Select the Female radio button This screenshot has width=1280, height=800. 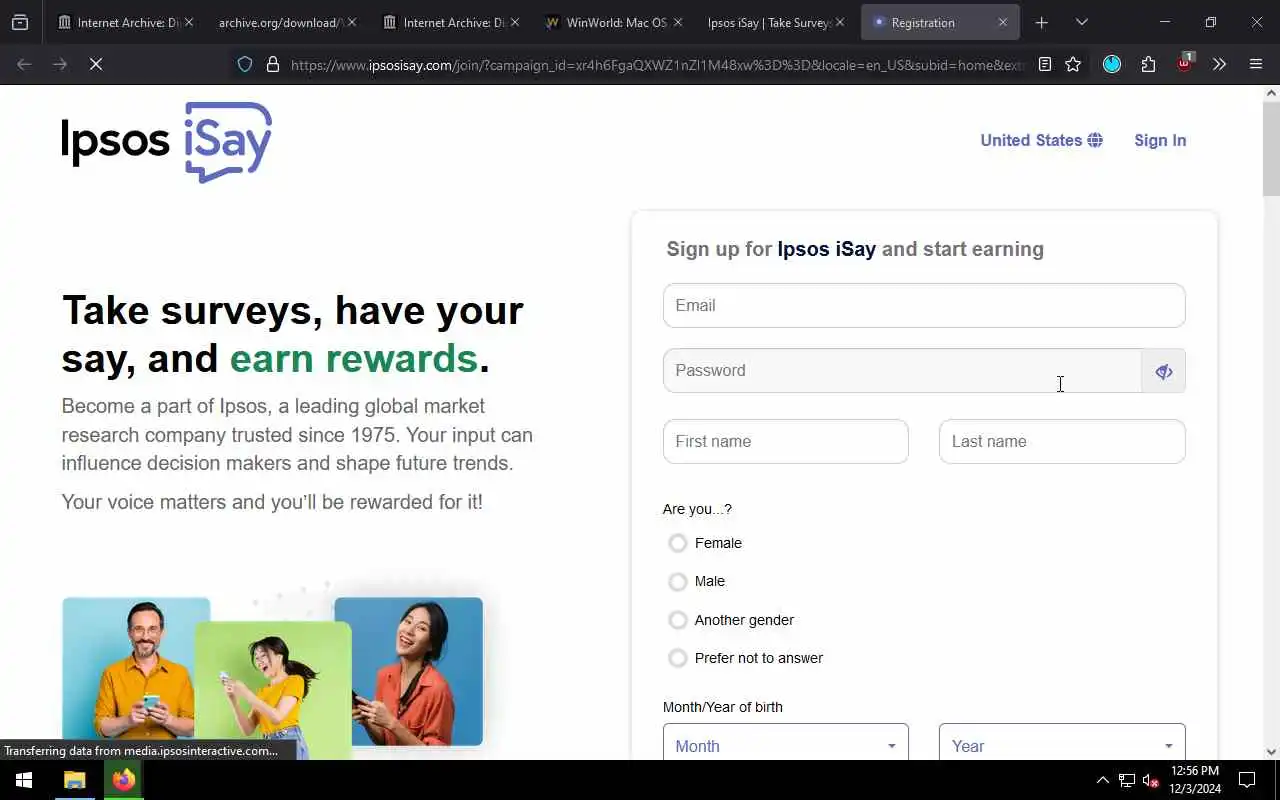pyautogui.click(x=678, y=543)
